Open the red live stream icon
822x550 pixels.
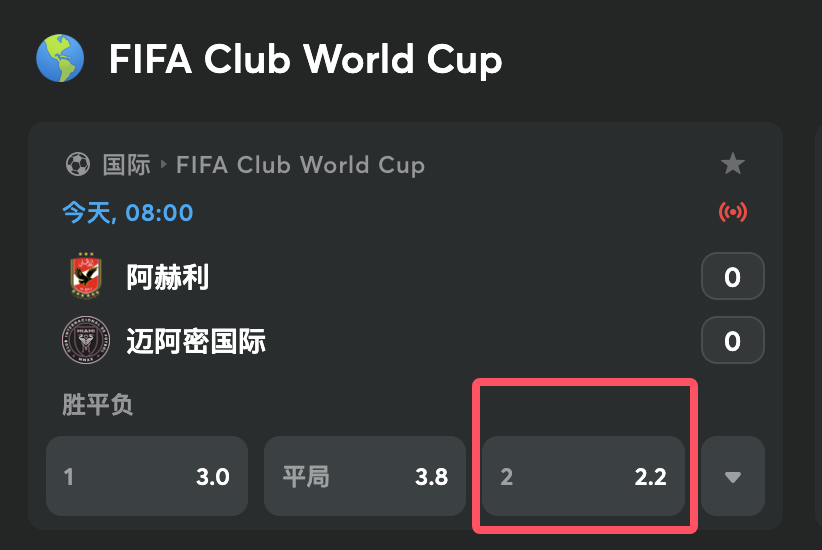point(732,212)
